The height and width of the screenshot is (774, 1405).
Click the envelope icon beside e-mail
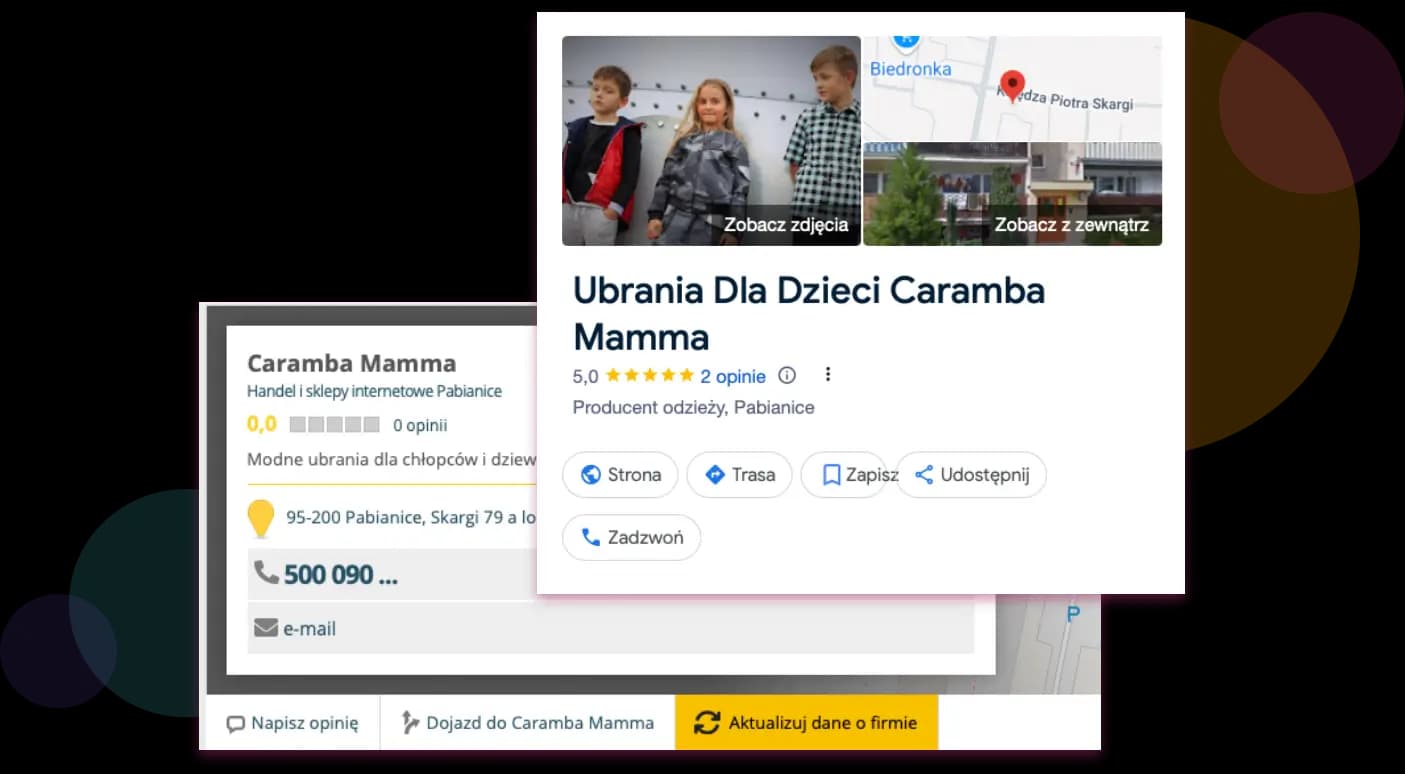266,628
